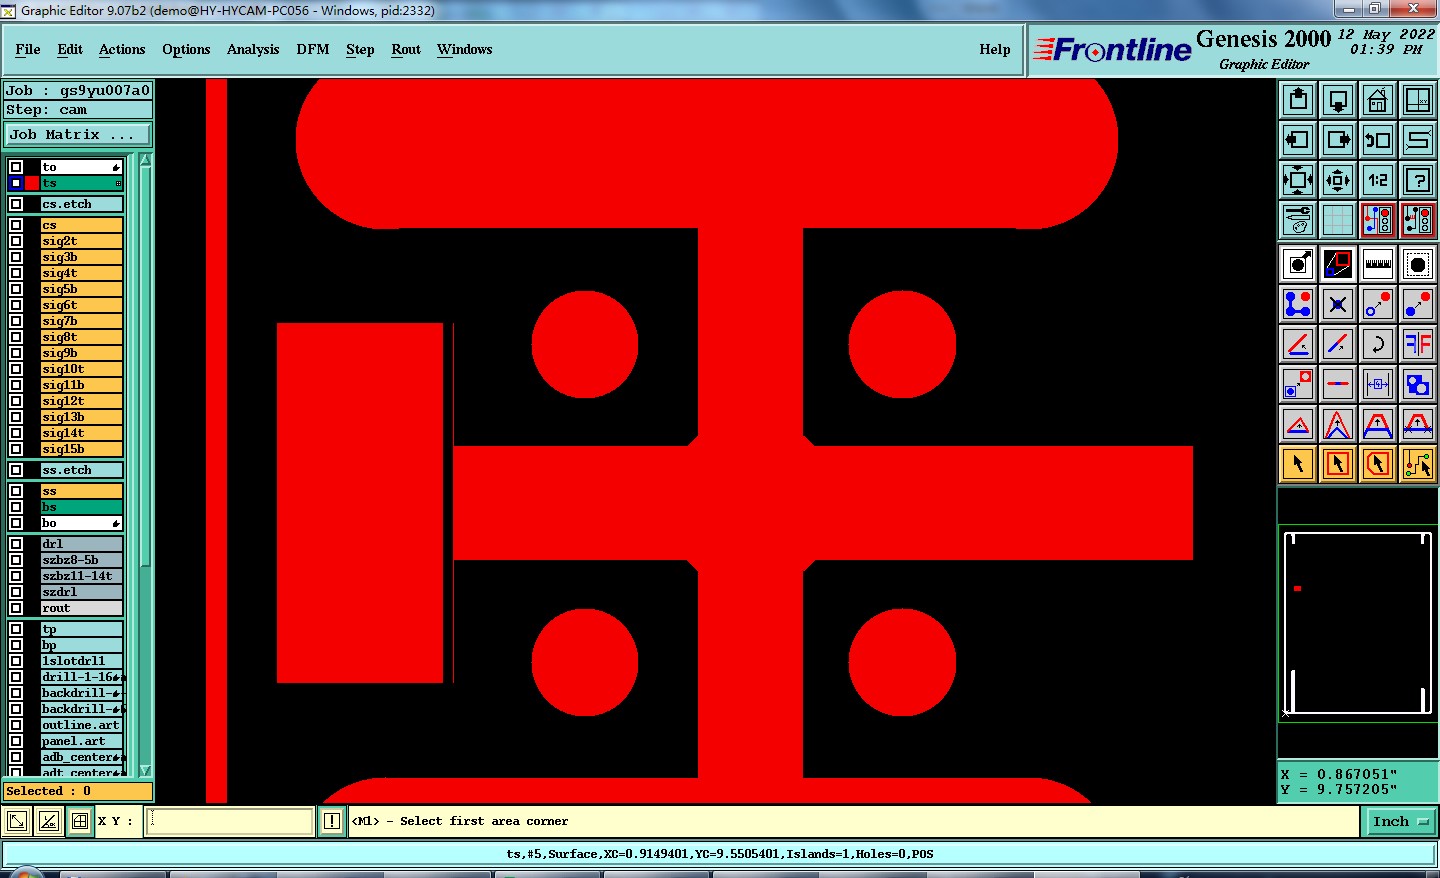Select the net select pointer tool

pos(1418,464)
